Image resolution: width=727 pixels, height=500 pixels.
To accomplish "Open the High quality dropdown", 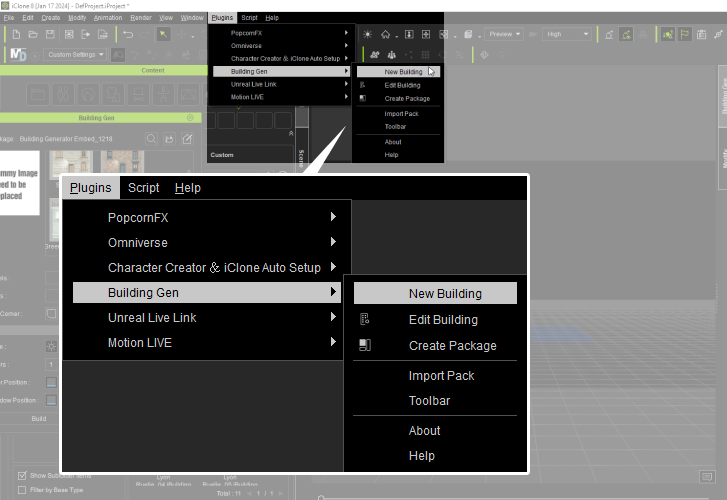I will point(567,34).
